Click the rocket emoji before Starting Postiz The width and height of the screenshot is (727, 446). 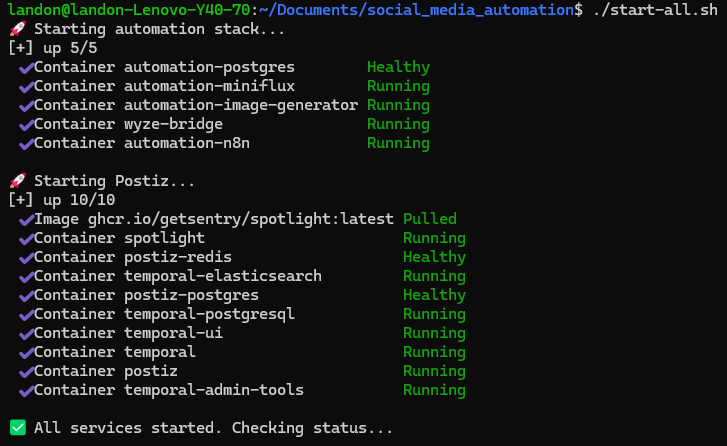18,181
